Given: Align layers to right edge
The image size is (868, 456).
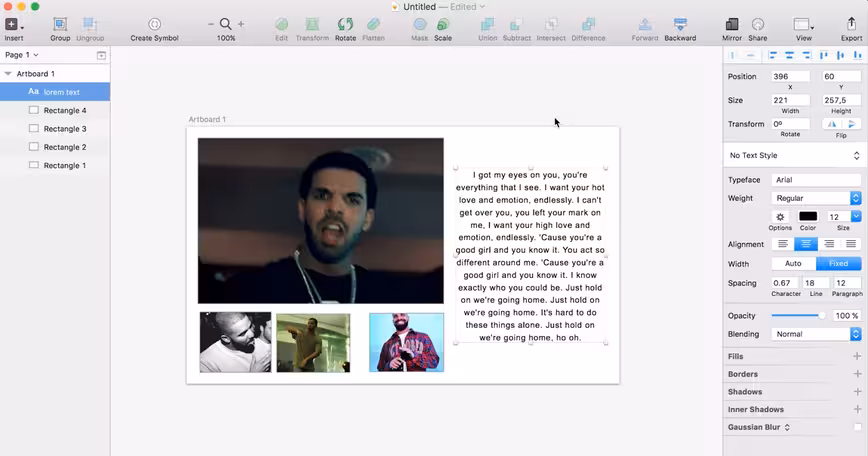Looking at the screenshot, I should 807,55.
